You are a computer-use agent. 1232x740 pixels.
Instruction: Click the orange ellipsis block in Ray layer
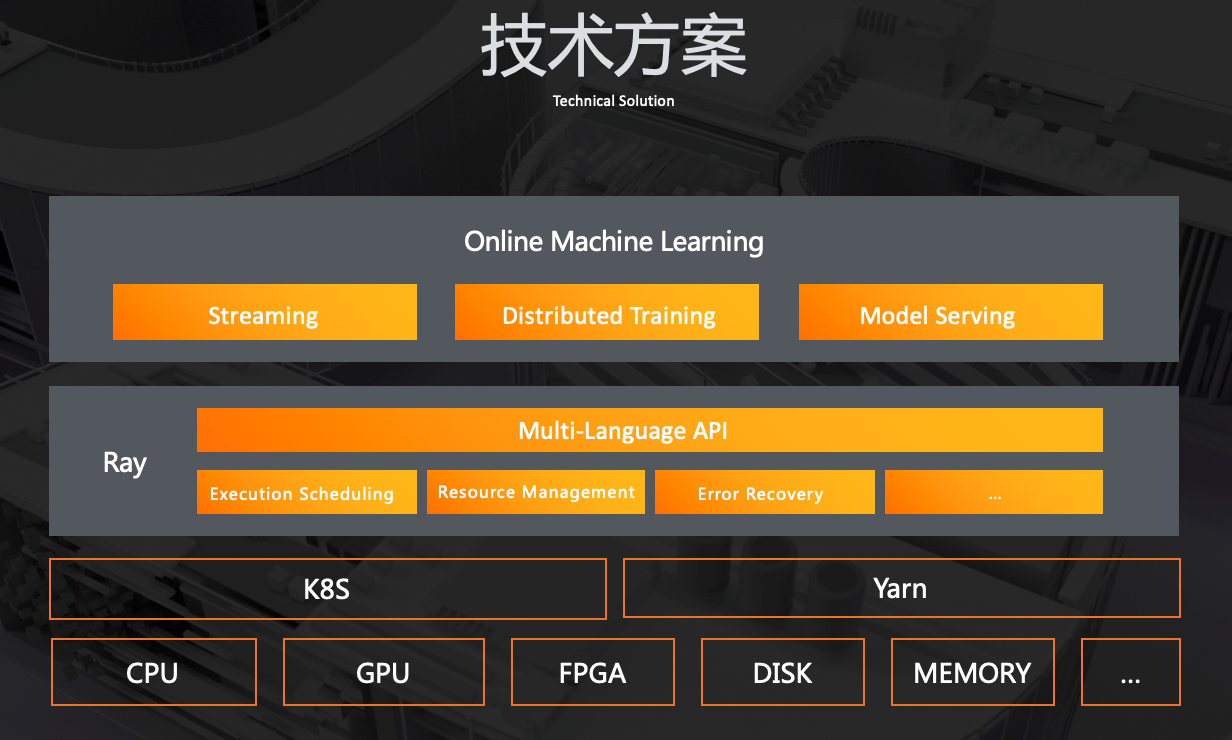pos(994,492)
